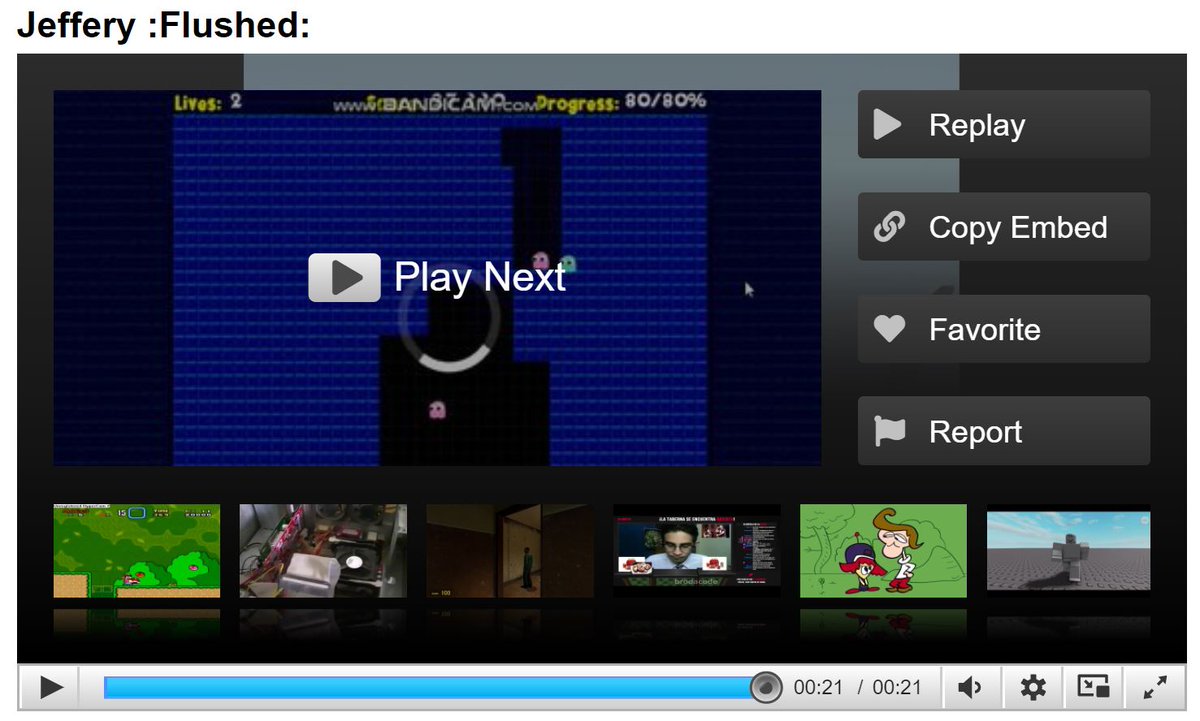The width and height of the screenshot is (1200, 721).
Task: Click the flag icon on Report
Action: [889, 431]
